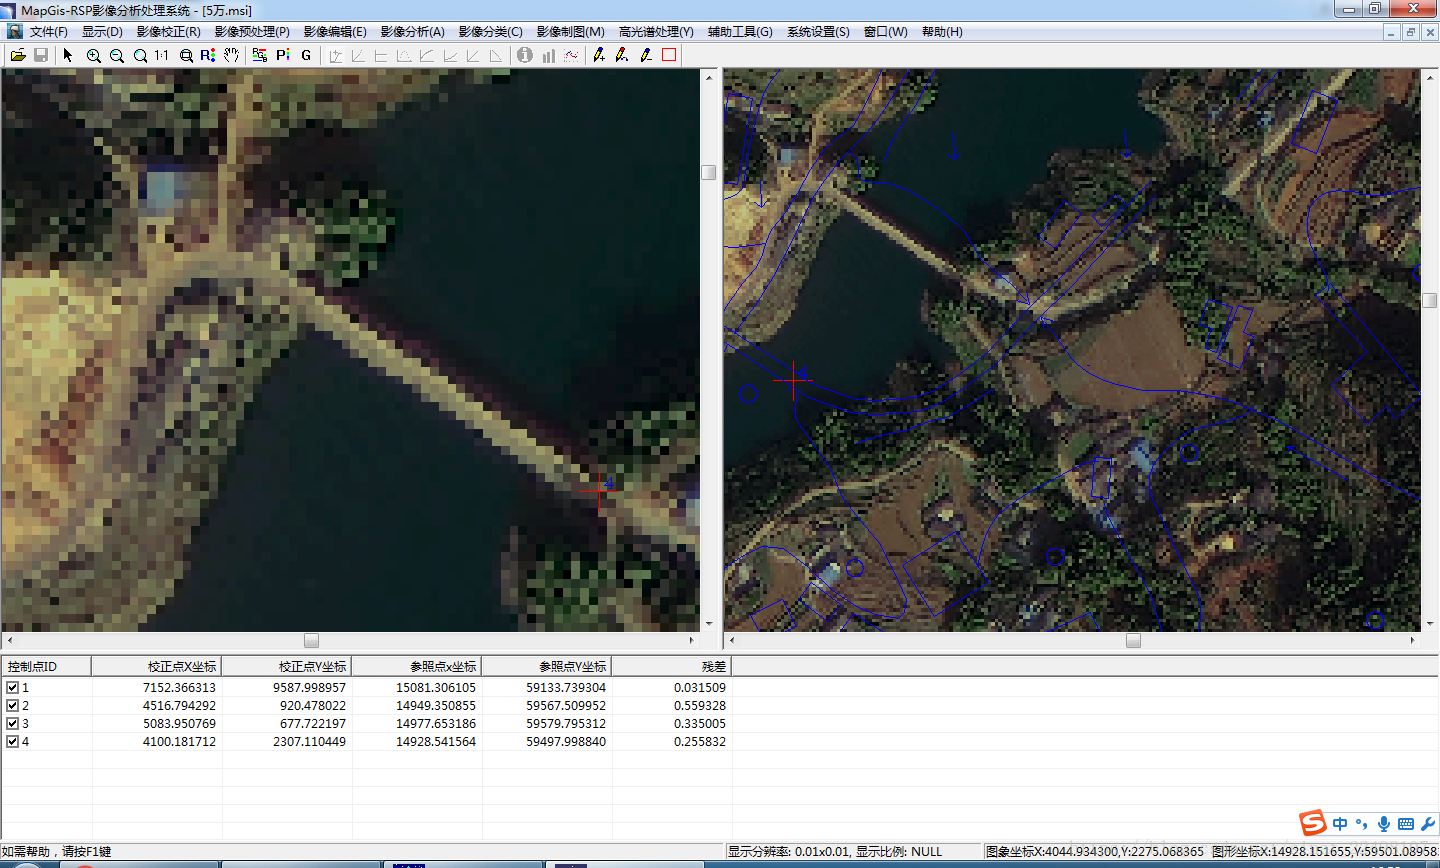Open the 高光谱处理(Y) menu

pos(656,32)
